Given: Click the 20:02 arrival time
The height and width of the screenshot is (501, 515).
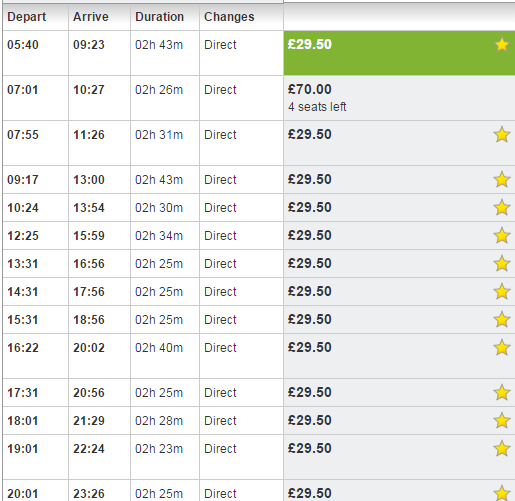Looking at the screenshot, I should pos(89,348).
